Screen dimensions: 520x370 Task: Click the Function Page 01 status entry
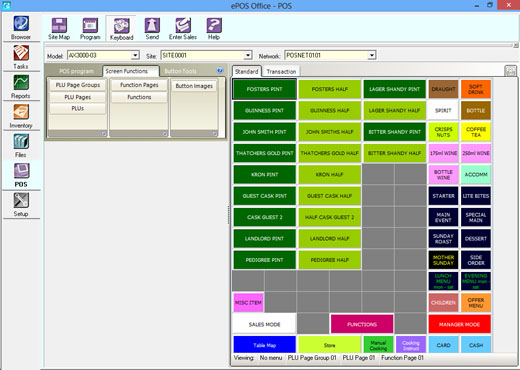point(402,358)
